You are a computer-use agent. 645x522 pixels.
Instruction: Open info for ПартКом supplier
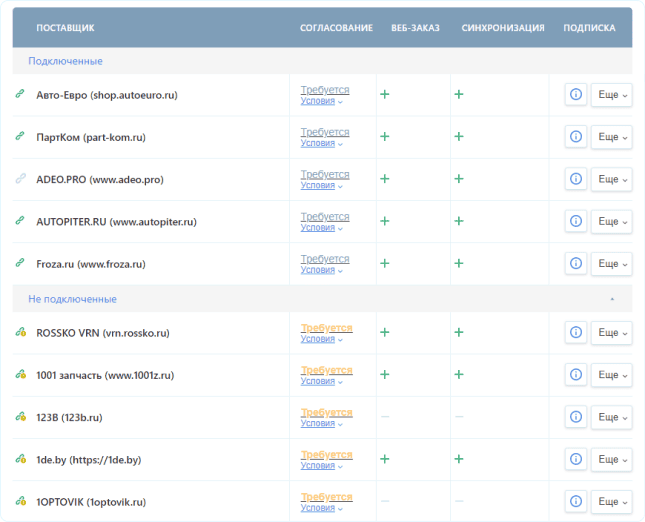tap(575, 137)
